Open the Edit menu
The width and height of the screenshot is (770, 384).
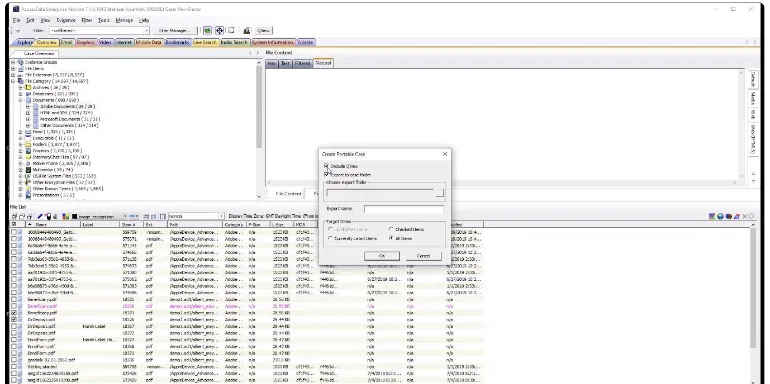click(30, 21)
